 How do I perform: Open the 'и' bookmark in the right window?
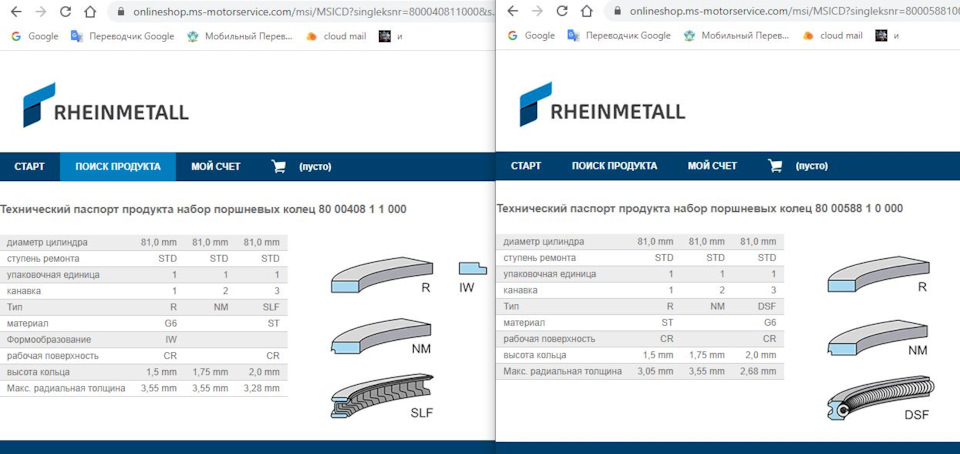tap(887, 35)
